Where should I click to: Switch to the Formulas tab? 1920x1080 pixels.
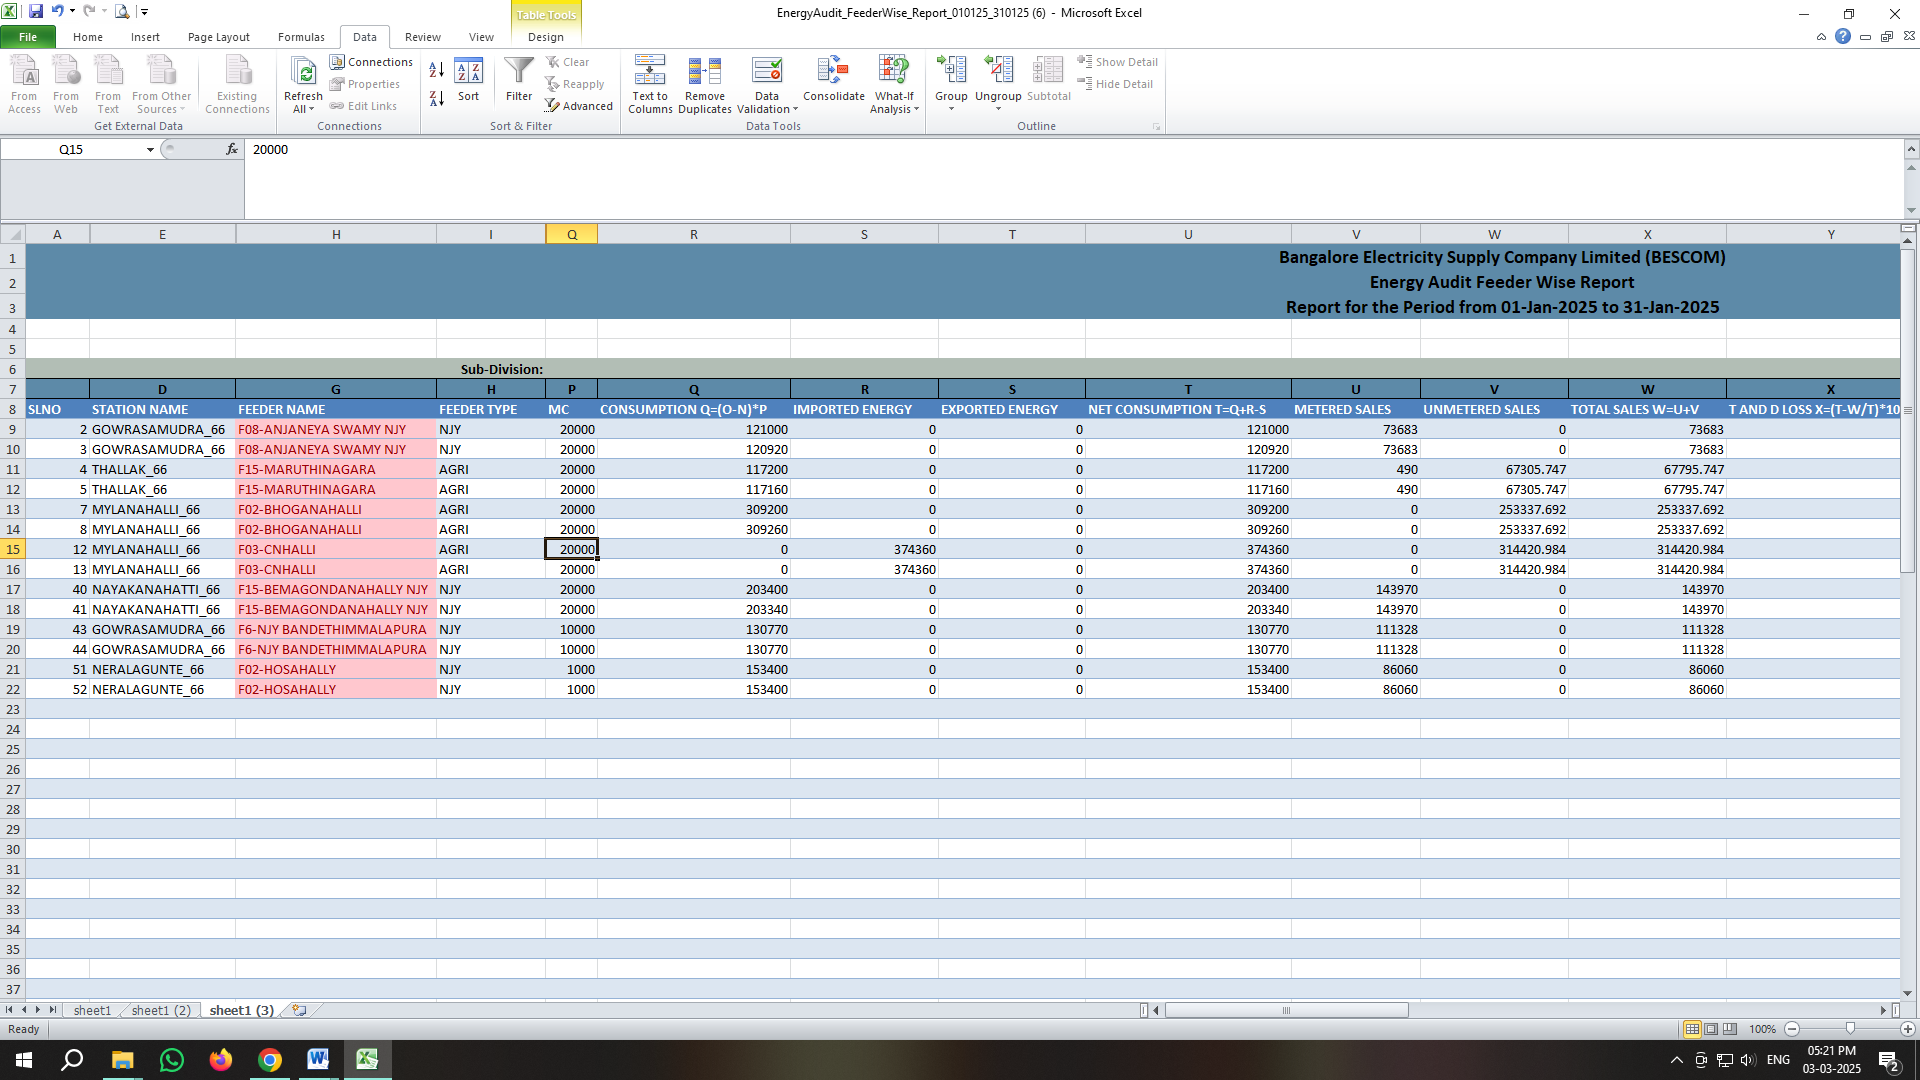(301, 37)
